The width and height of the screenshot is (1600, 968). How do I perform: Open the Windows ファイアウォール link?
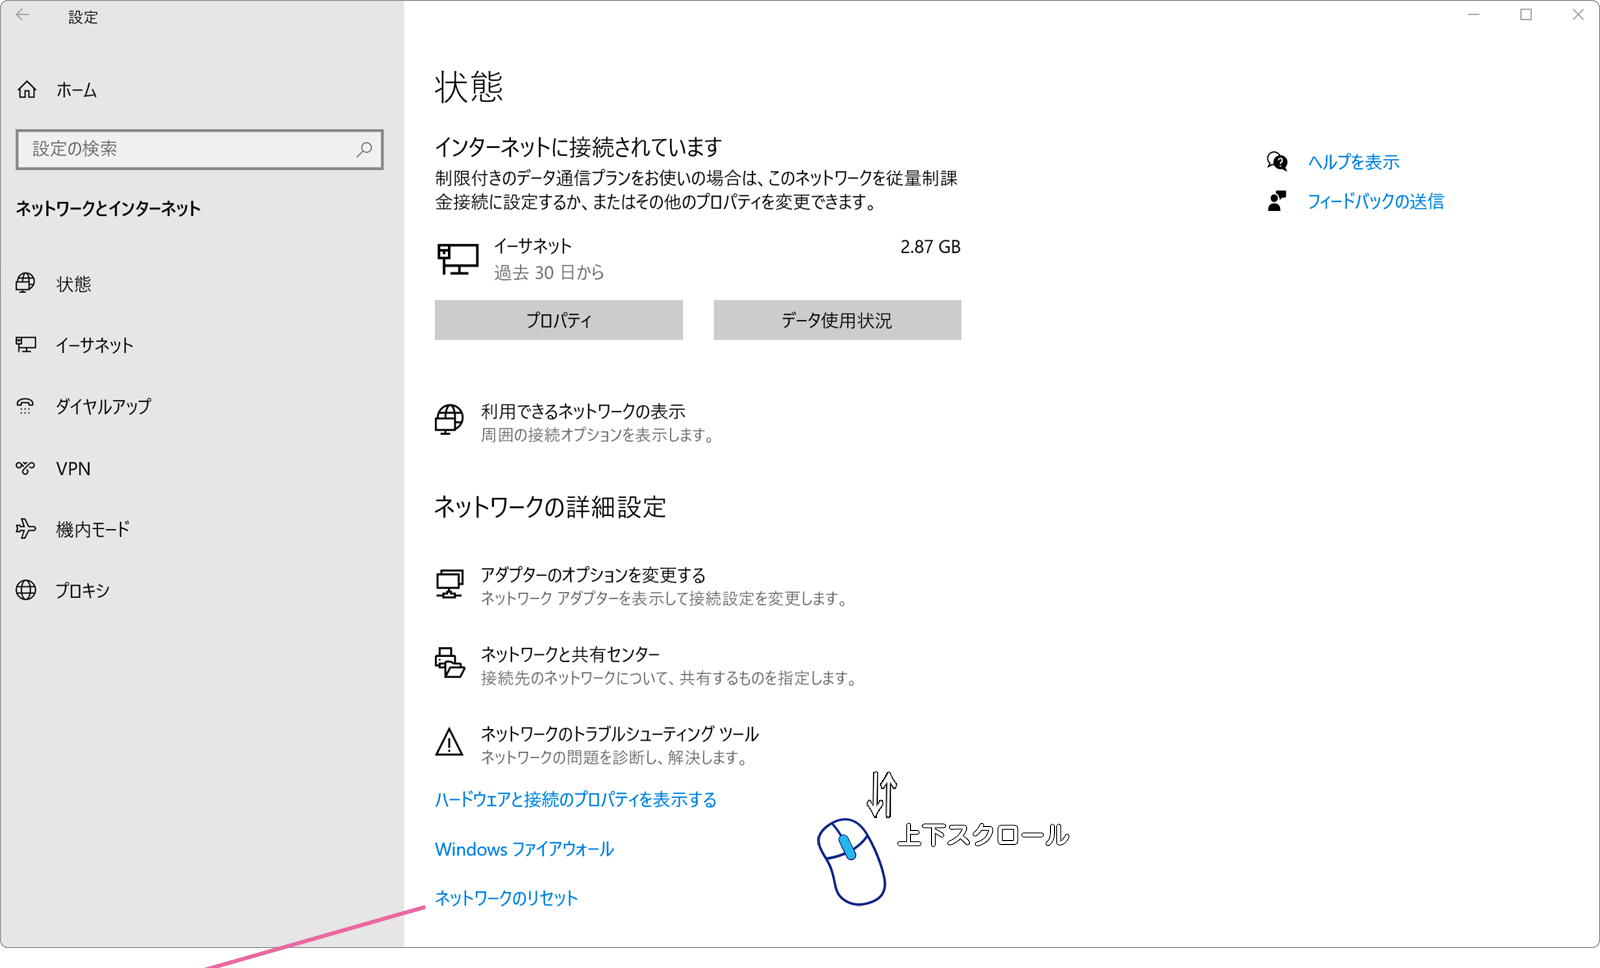coord(524,849)
